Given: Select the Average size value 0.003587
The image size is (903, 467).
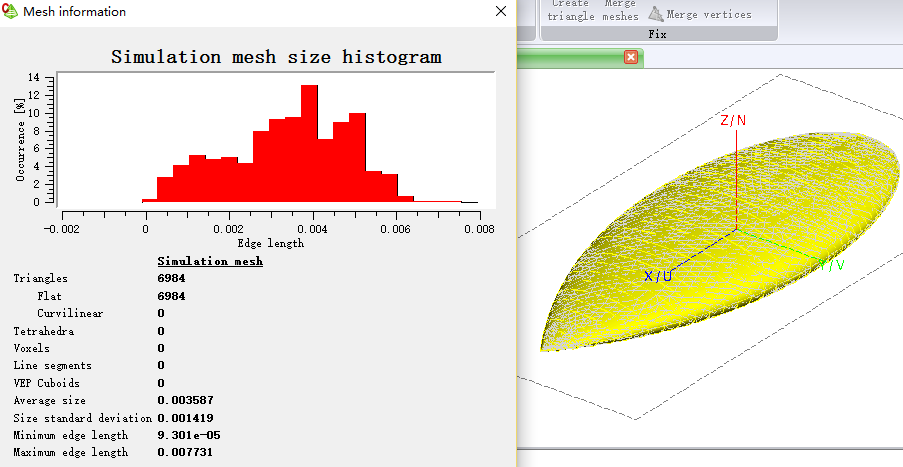Looking at the screenshot, I should tap(185, 400).
